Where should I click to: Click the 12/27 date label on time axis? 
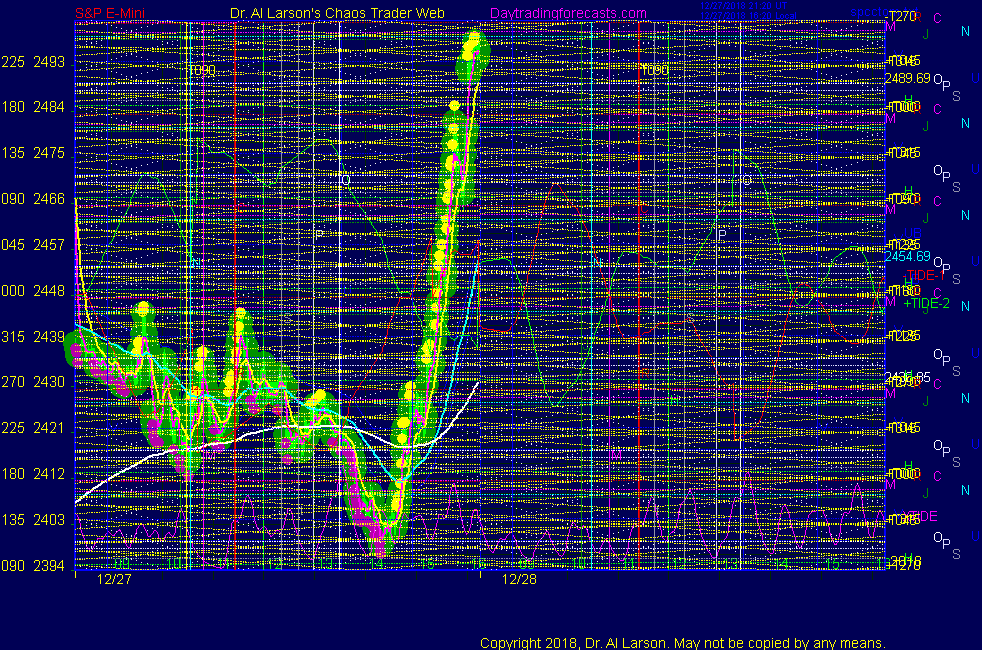coord(115,579)
